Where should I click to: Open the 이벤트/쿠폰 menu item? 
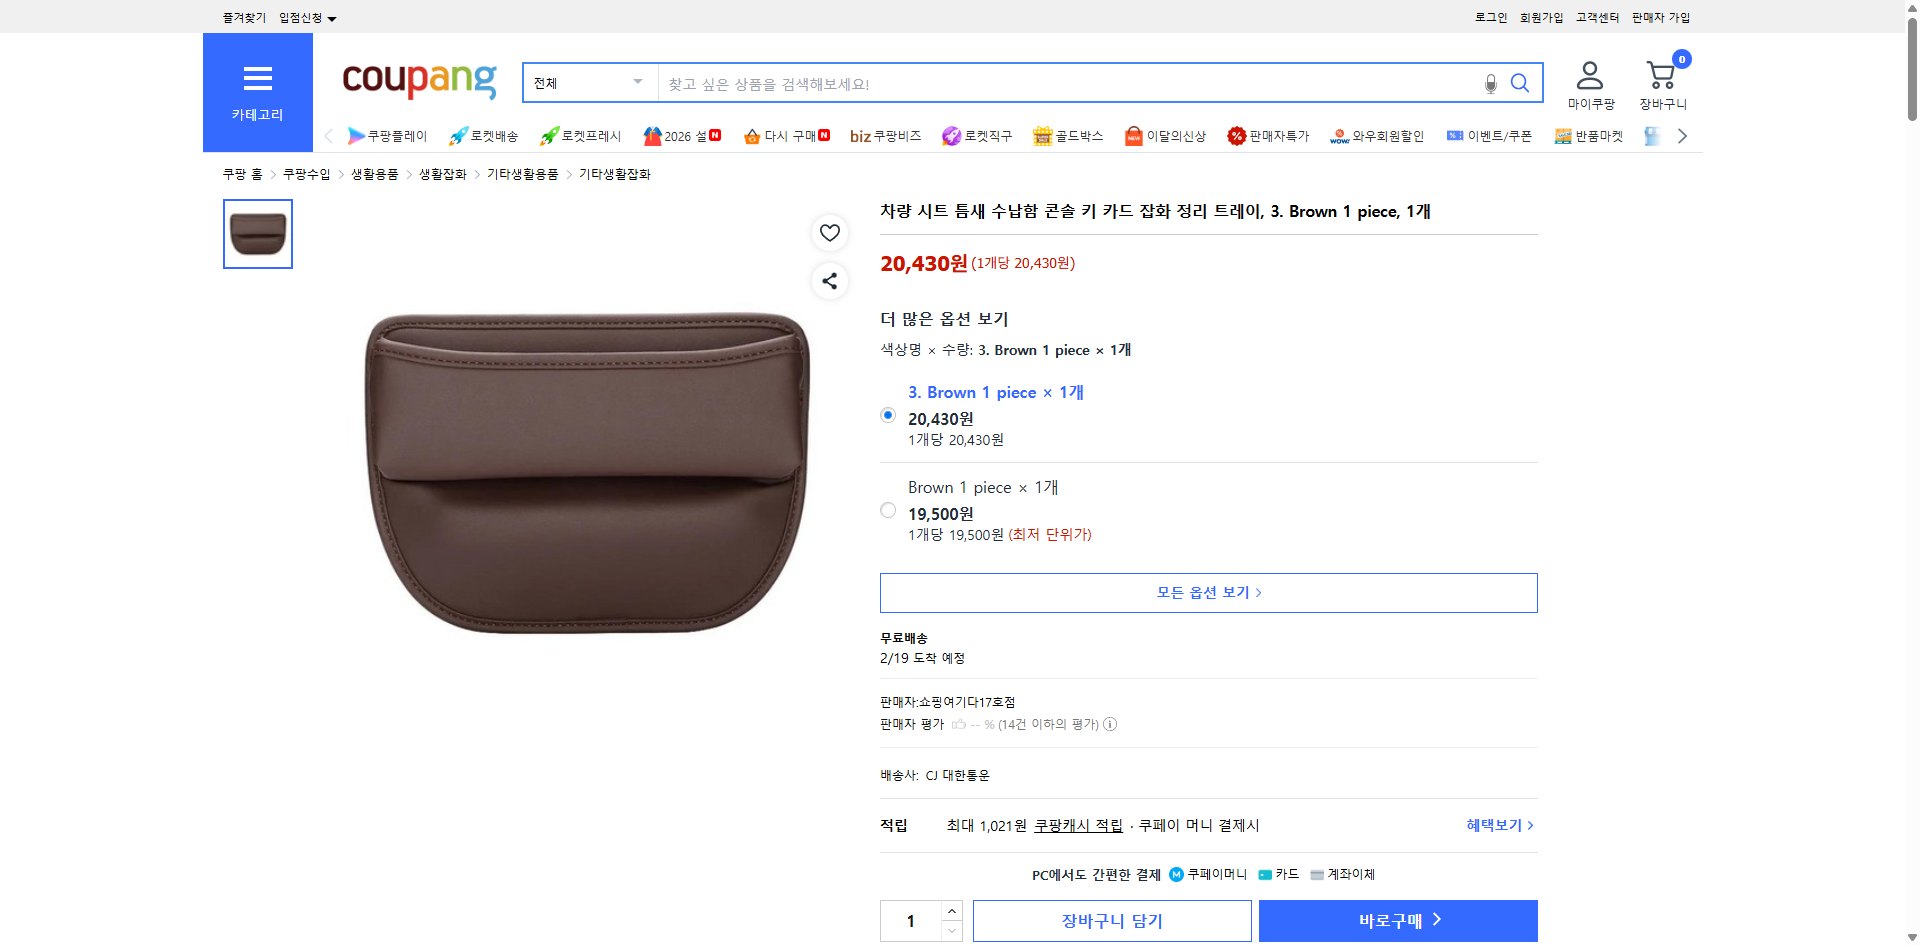(1489, 136)
